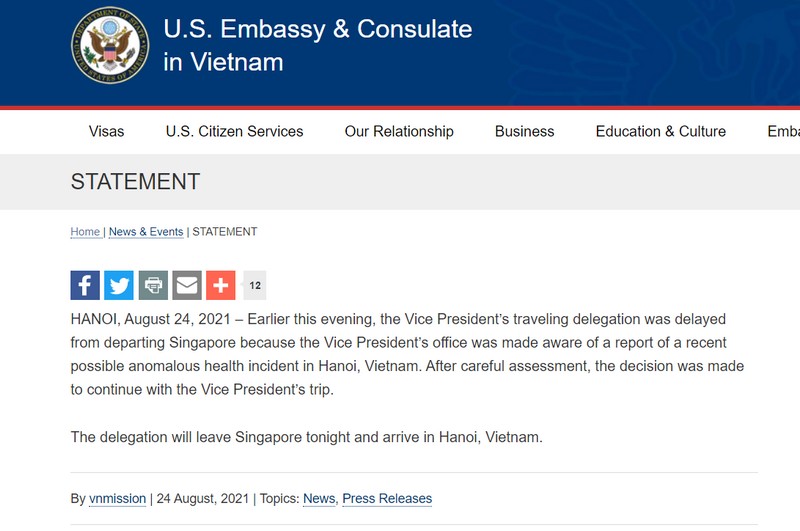Click the share count showing 12
Image resolution: width=800 pixels, height=531 pixels.
click(255, 285)
